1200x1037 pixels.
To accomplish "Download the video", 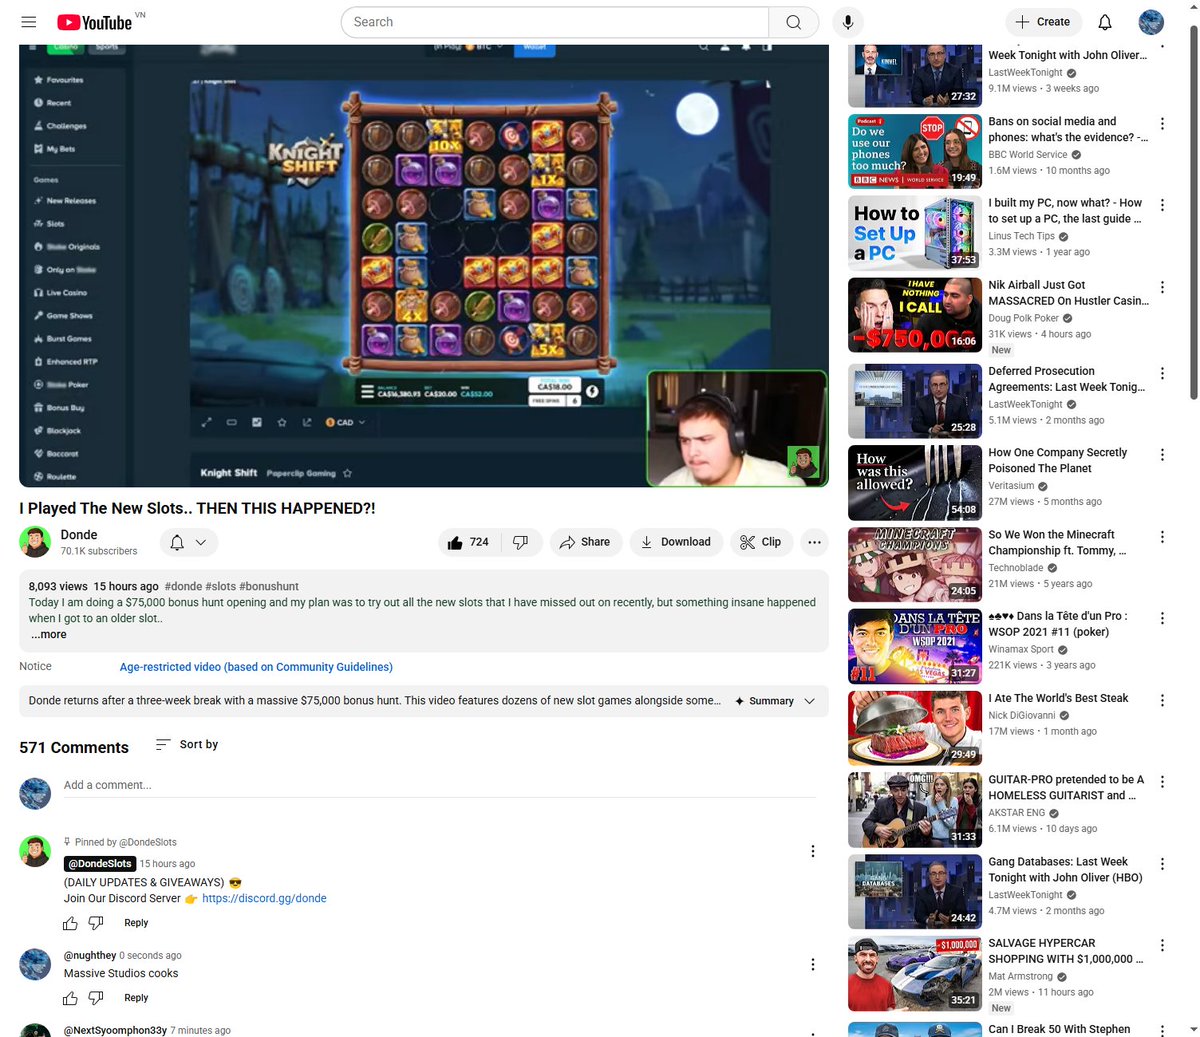I will click(675, 542).
